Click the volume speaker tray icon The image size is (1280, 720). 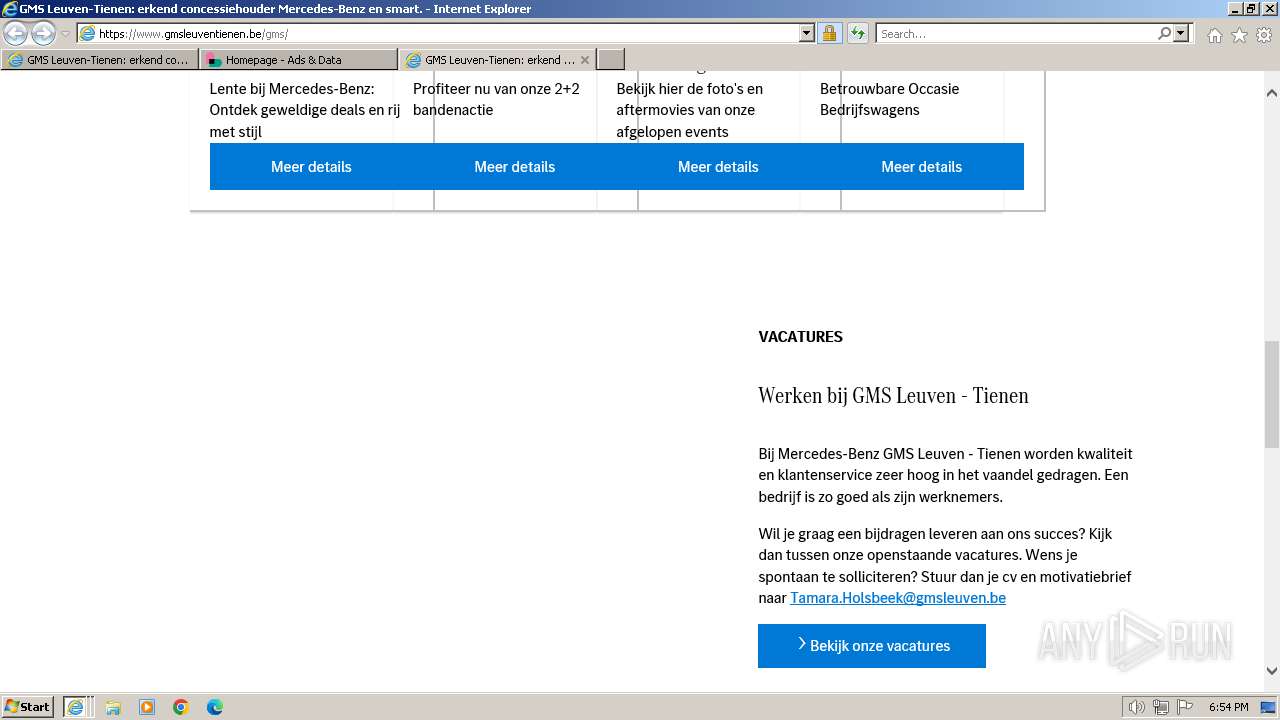(1137, 707)
